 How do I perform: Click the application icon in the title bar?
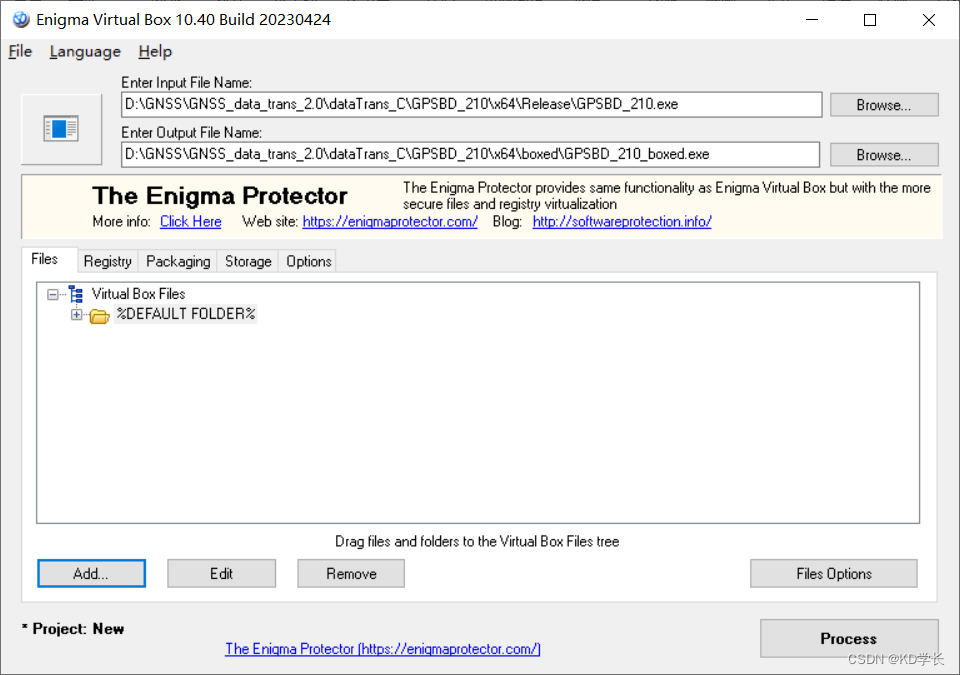tap(21, 19)
